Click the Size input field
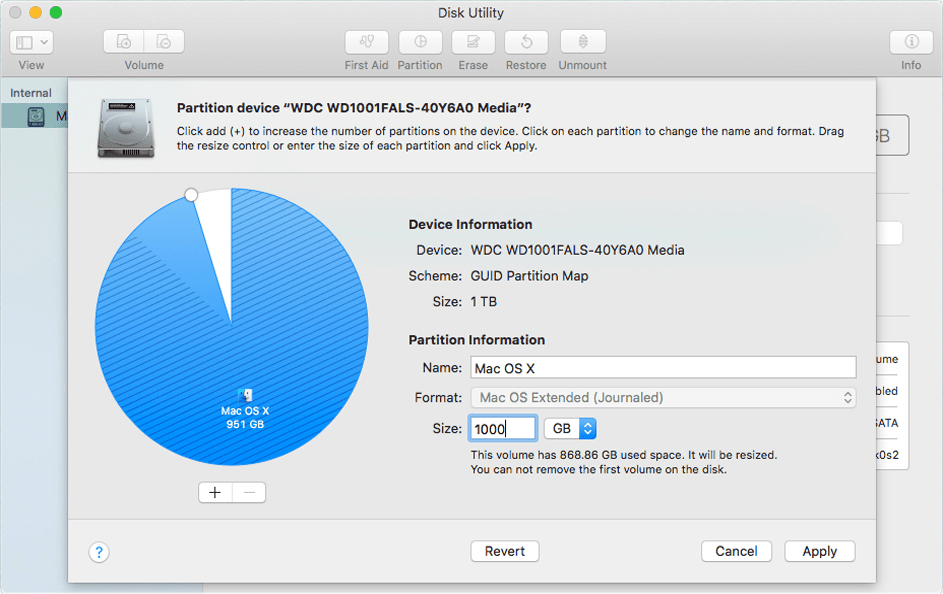The width and height of the screenshot is (943, 594). point(502,428)
